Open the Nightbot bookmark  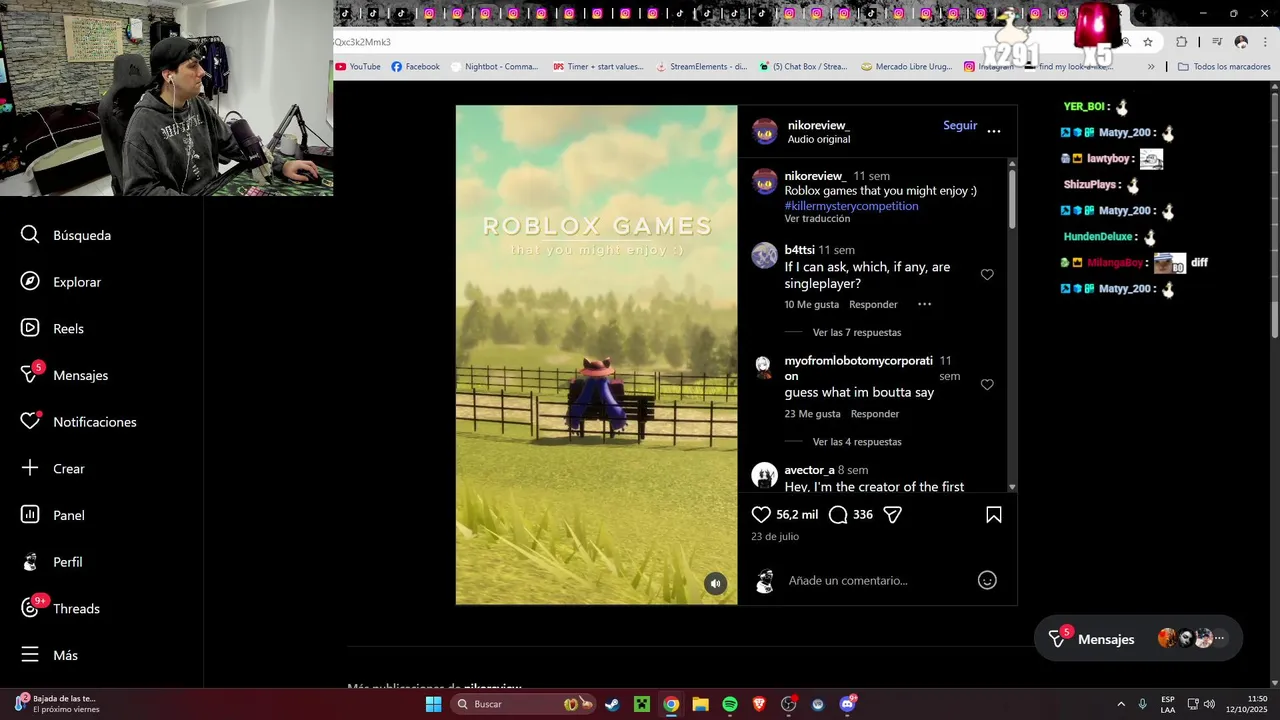[494, 67]
